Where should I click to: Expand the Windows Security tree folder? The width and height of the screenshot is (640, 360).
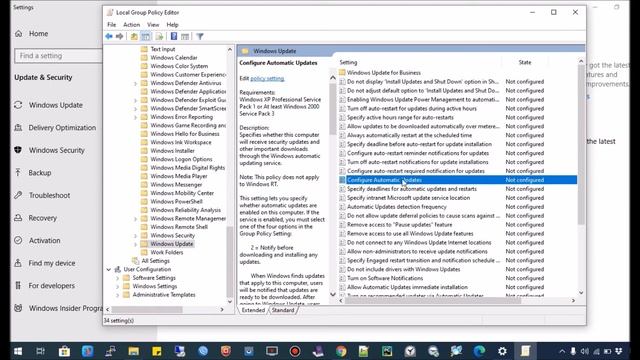tap(136, 236)
